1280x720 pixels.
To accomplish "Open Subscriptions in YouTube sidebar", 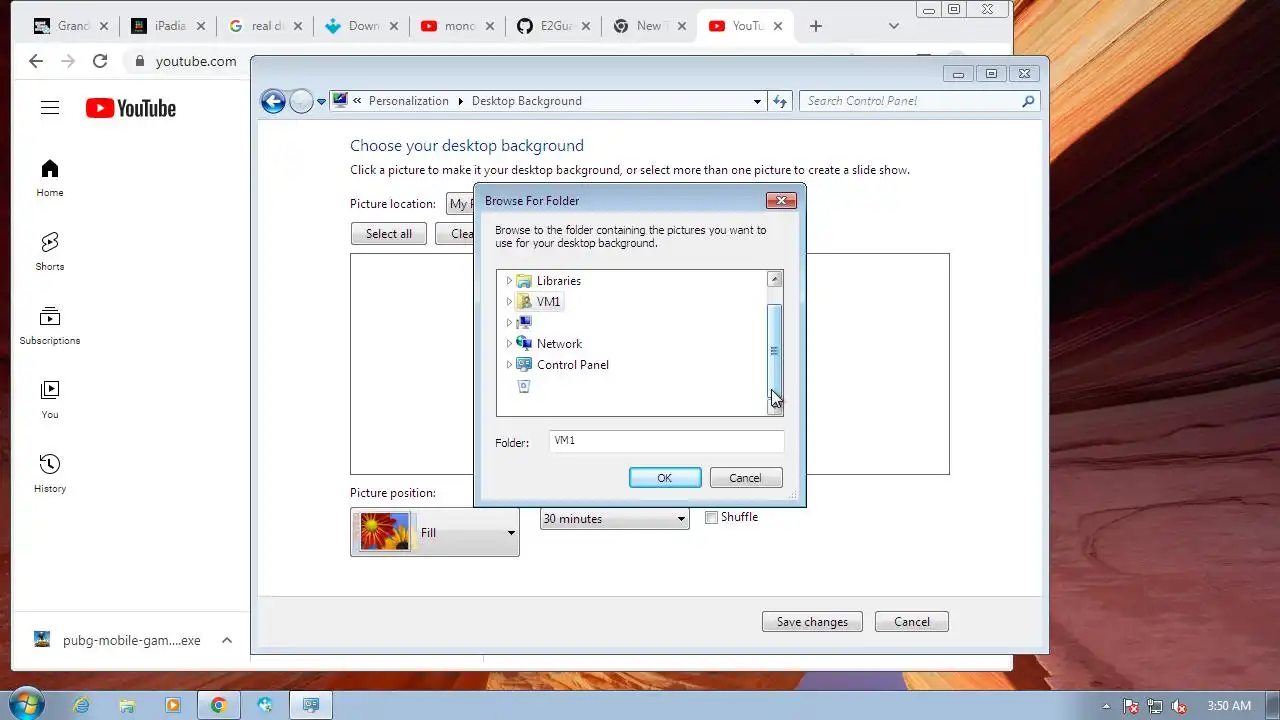I will coord(50,326).
